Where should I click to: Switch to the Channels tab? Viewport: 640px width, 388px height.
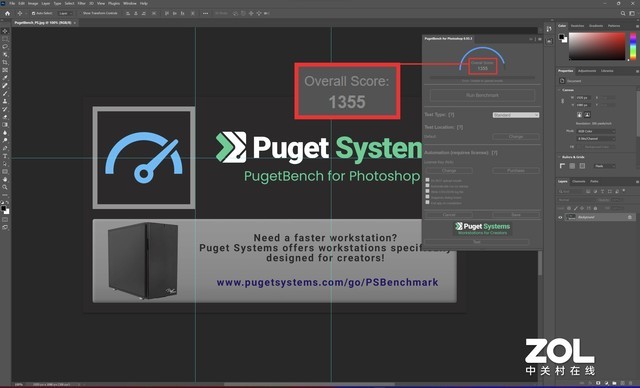tap(578, 181)
